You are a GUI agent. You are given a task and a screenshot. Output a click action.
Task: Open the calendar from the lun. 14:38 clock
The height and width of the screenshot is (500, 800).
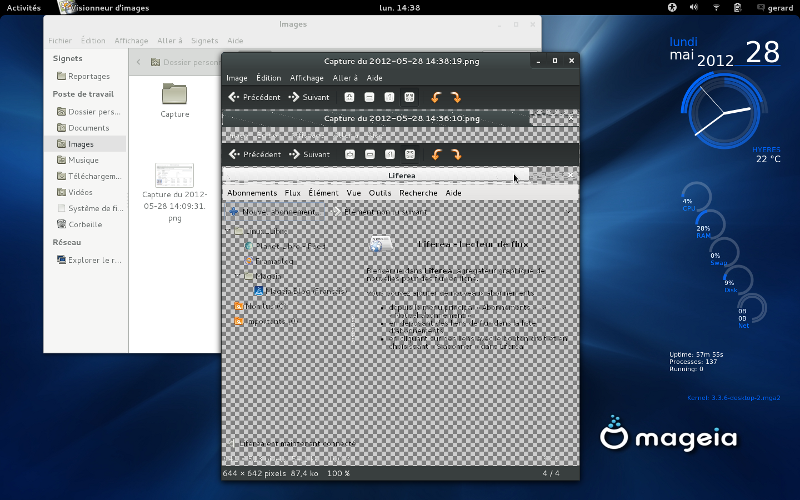(x=400, y=7)
